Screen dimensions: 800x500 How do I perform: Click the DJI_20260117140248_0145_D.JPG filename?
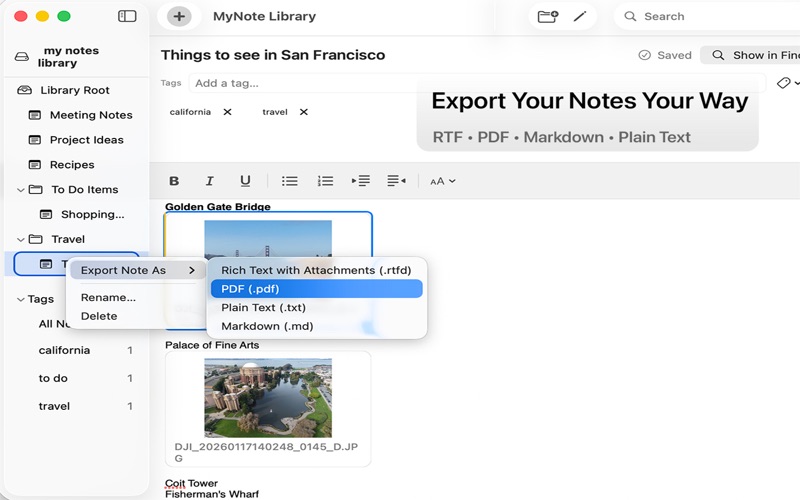[266, 452]
